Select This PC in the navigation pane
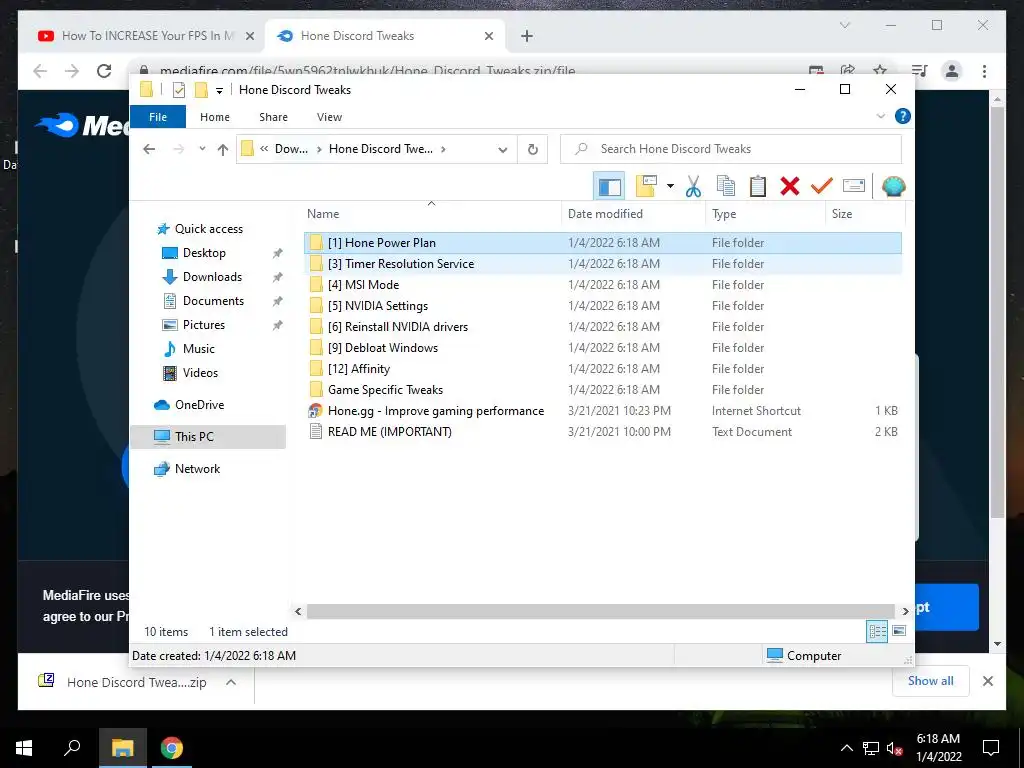The height and width of the screenshot is (768, 1024). pyautogui.click(x=208, y=437)
